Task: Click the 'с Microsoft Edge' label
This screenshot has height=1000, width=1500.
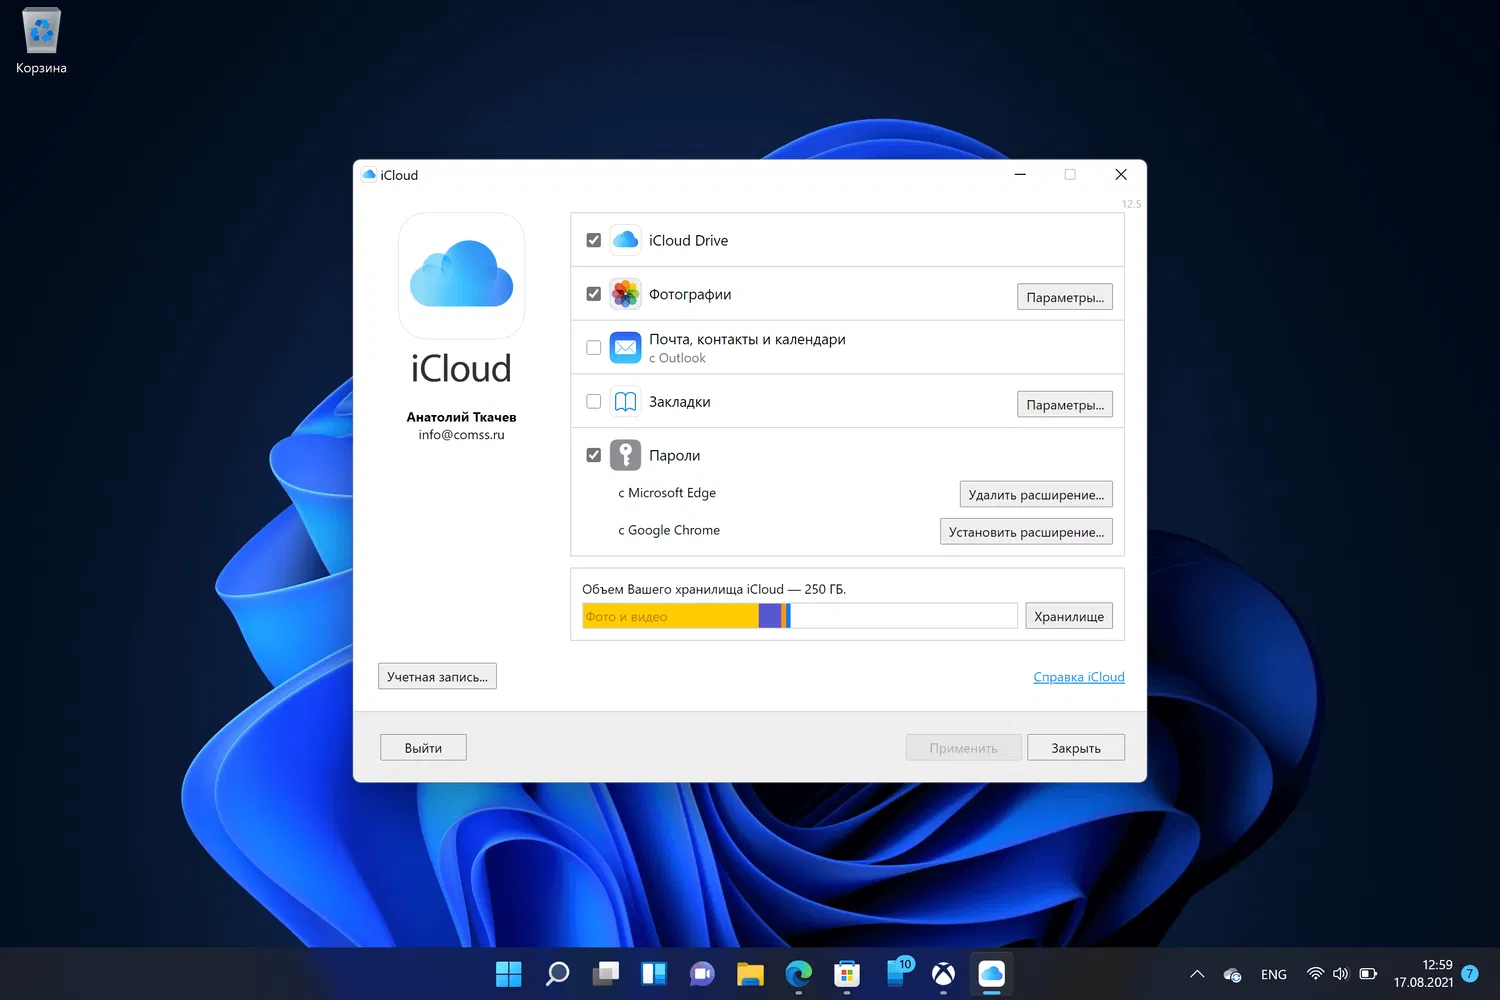Action: tap(667, 493)
